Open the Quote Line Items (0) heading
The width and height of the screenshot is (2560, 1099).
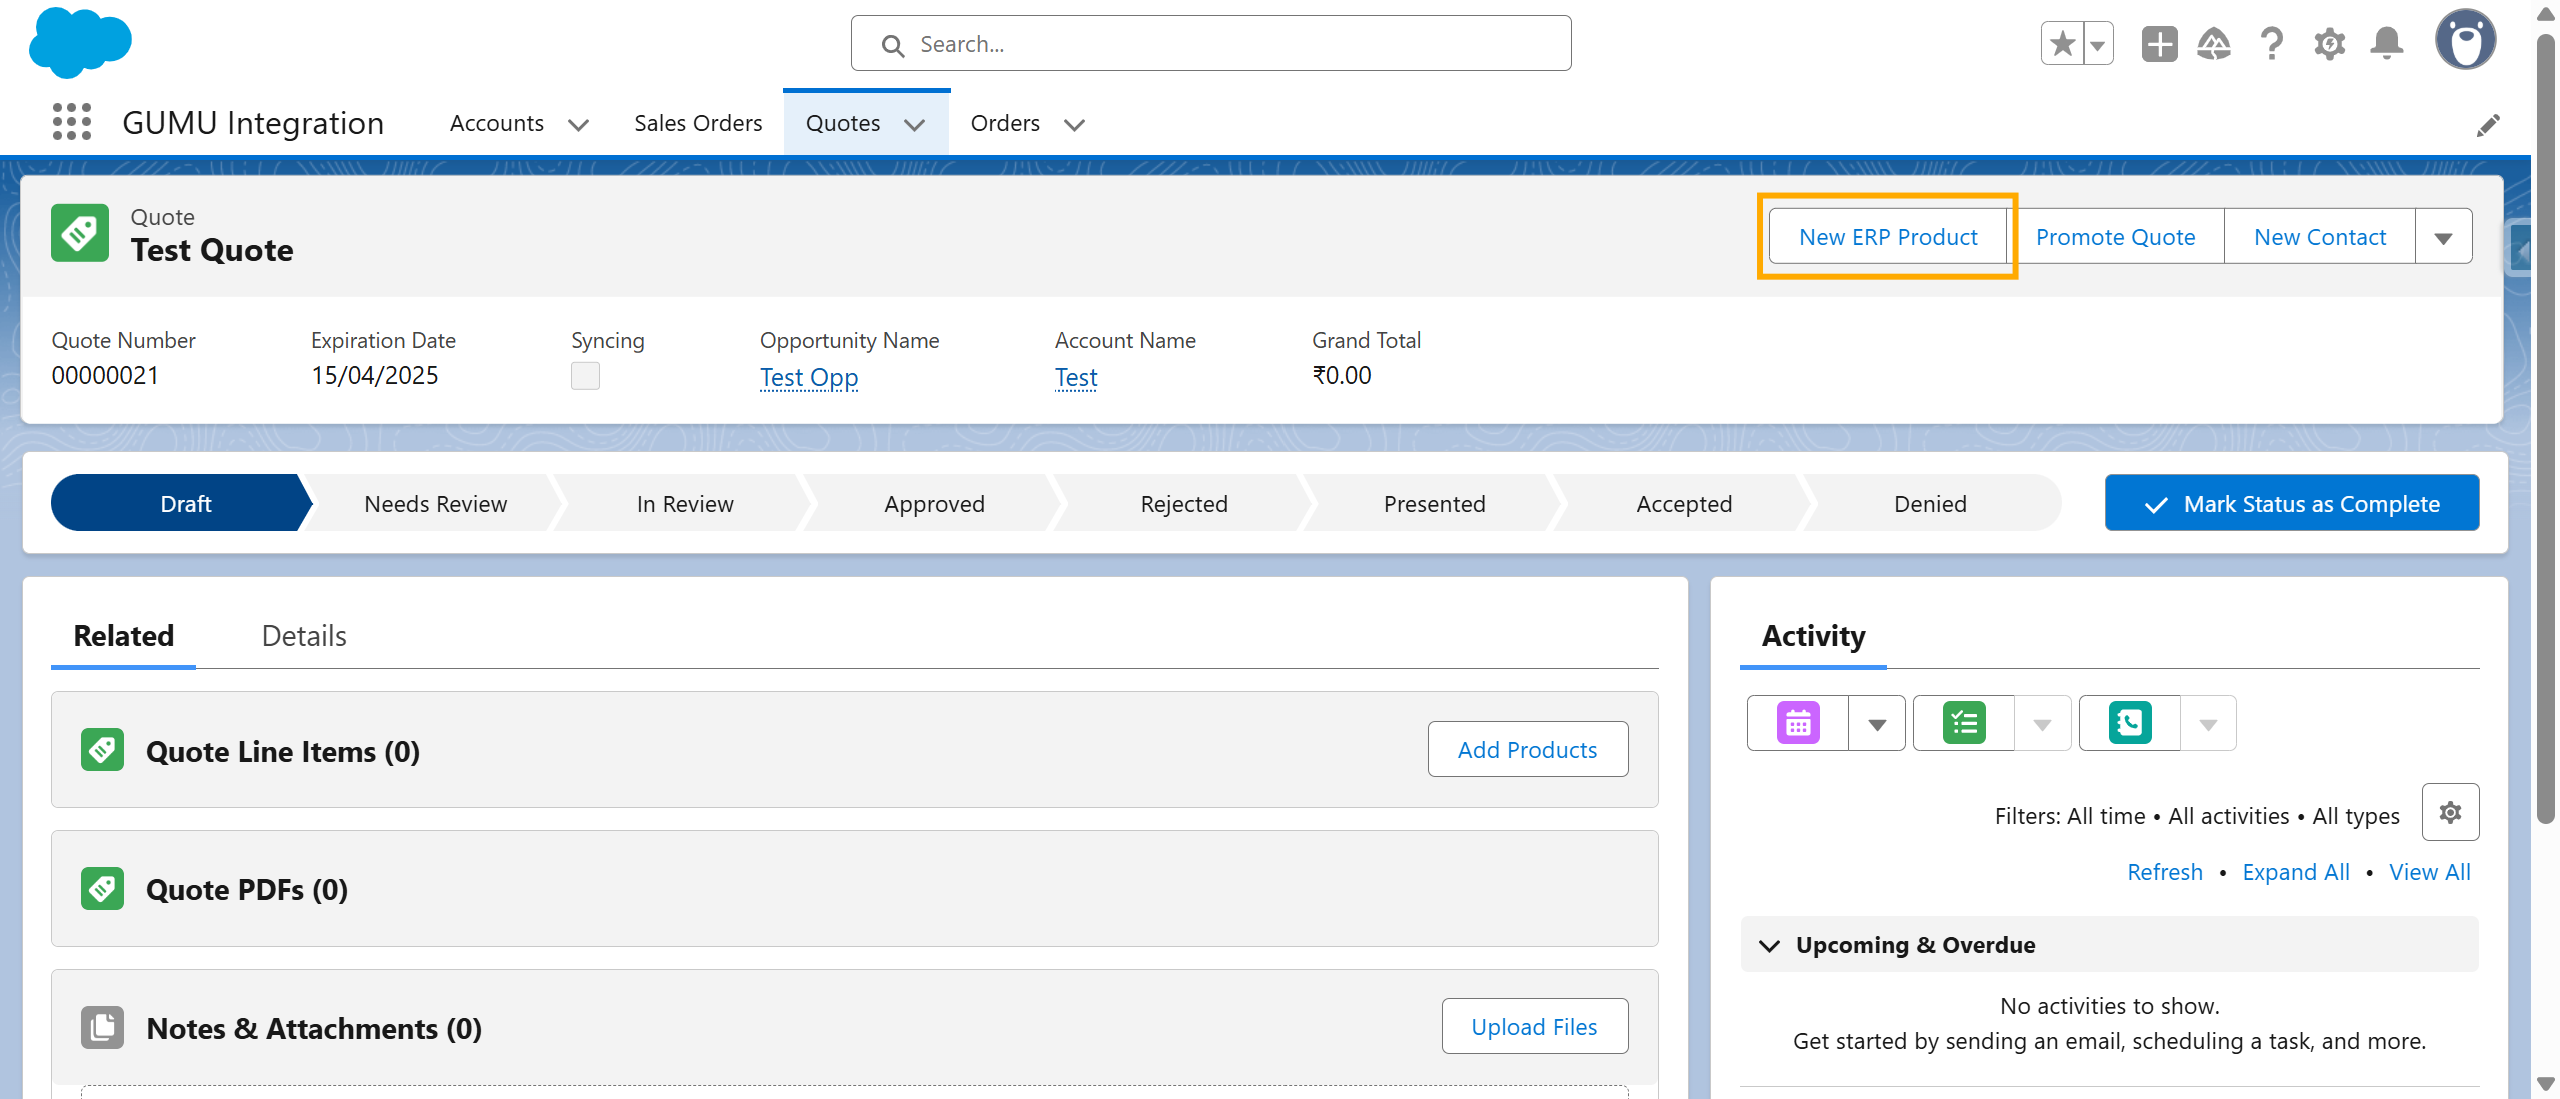[283, 751]
